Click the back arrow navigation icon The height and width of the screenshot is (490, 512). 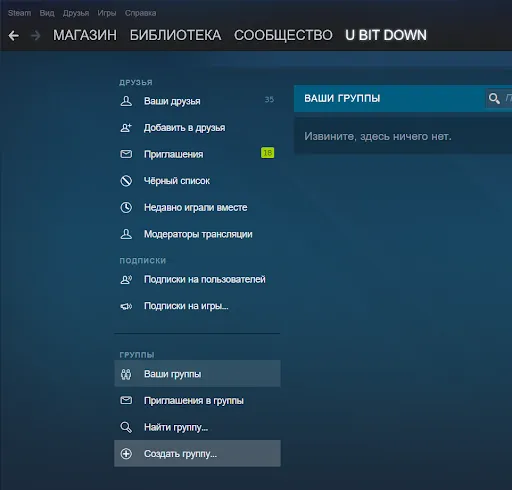pyautogui.click(x=13, y=35)
